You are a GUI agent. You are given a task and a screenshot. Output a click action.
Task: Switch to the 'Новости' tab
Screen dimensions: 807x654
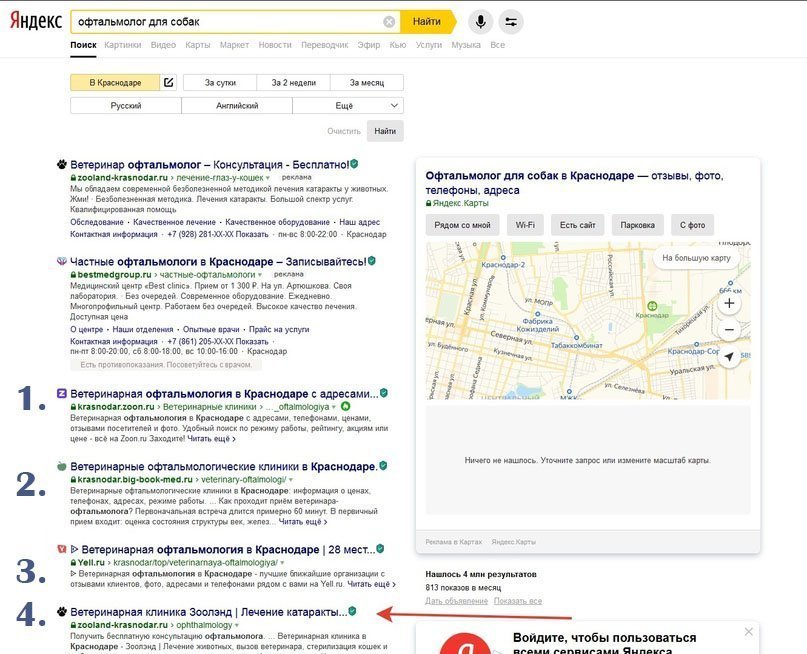[275, 45]
